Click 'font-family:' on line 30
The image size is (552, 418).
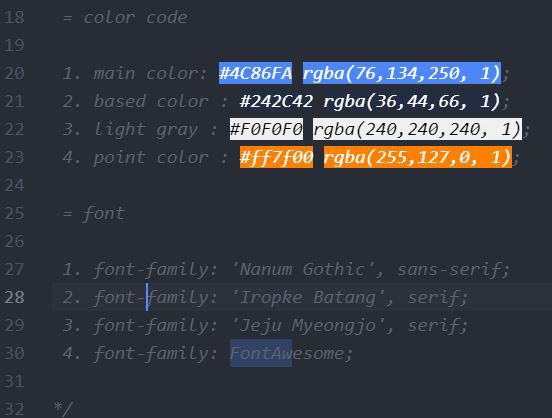tap(156, 353)
